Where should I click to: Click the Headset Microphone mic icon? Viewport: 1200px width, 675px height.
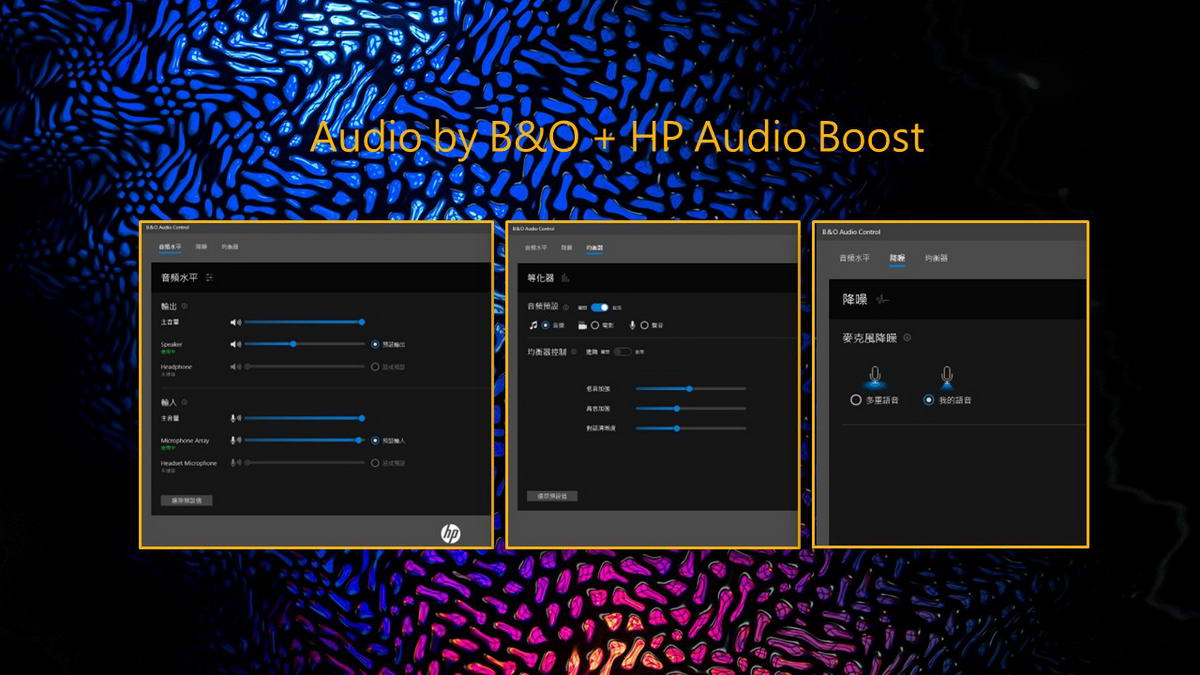point(236,463)
